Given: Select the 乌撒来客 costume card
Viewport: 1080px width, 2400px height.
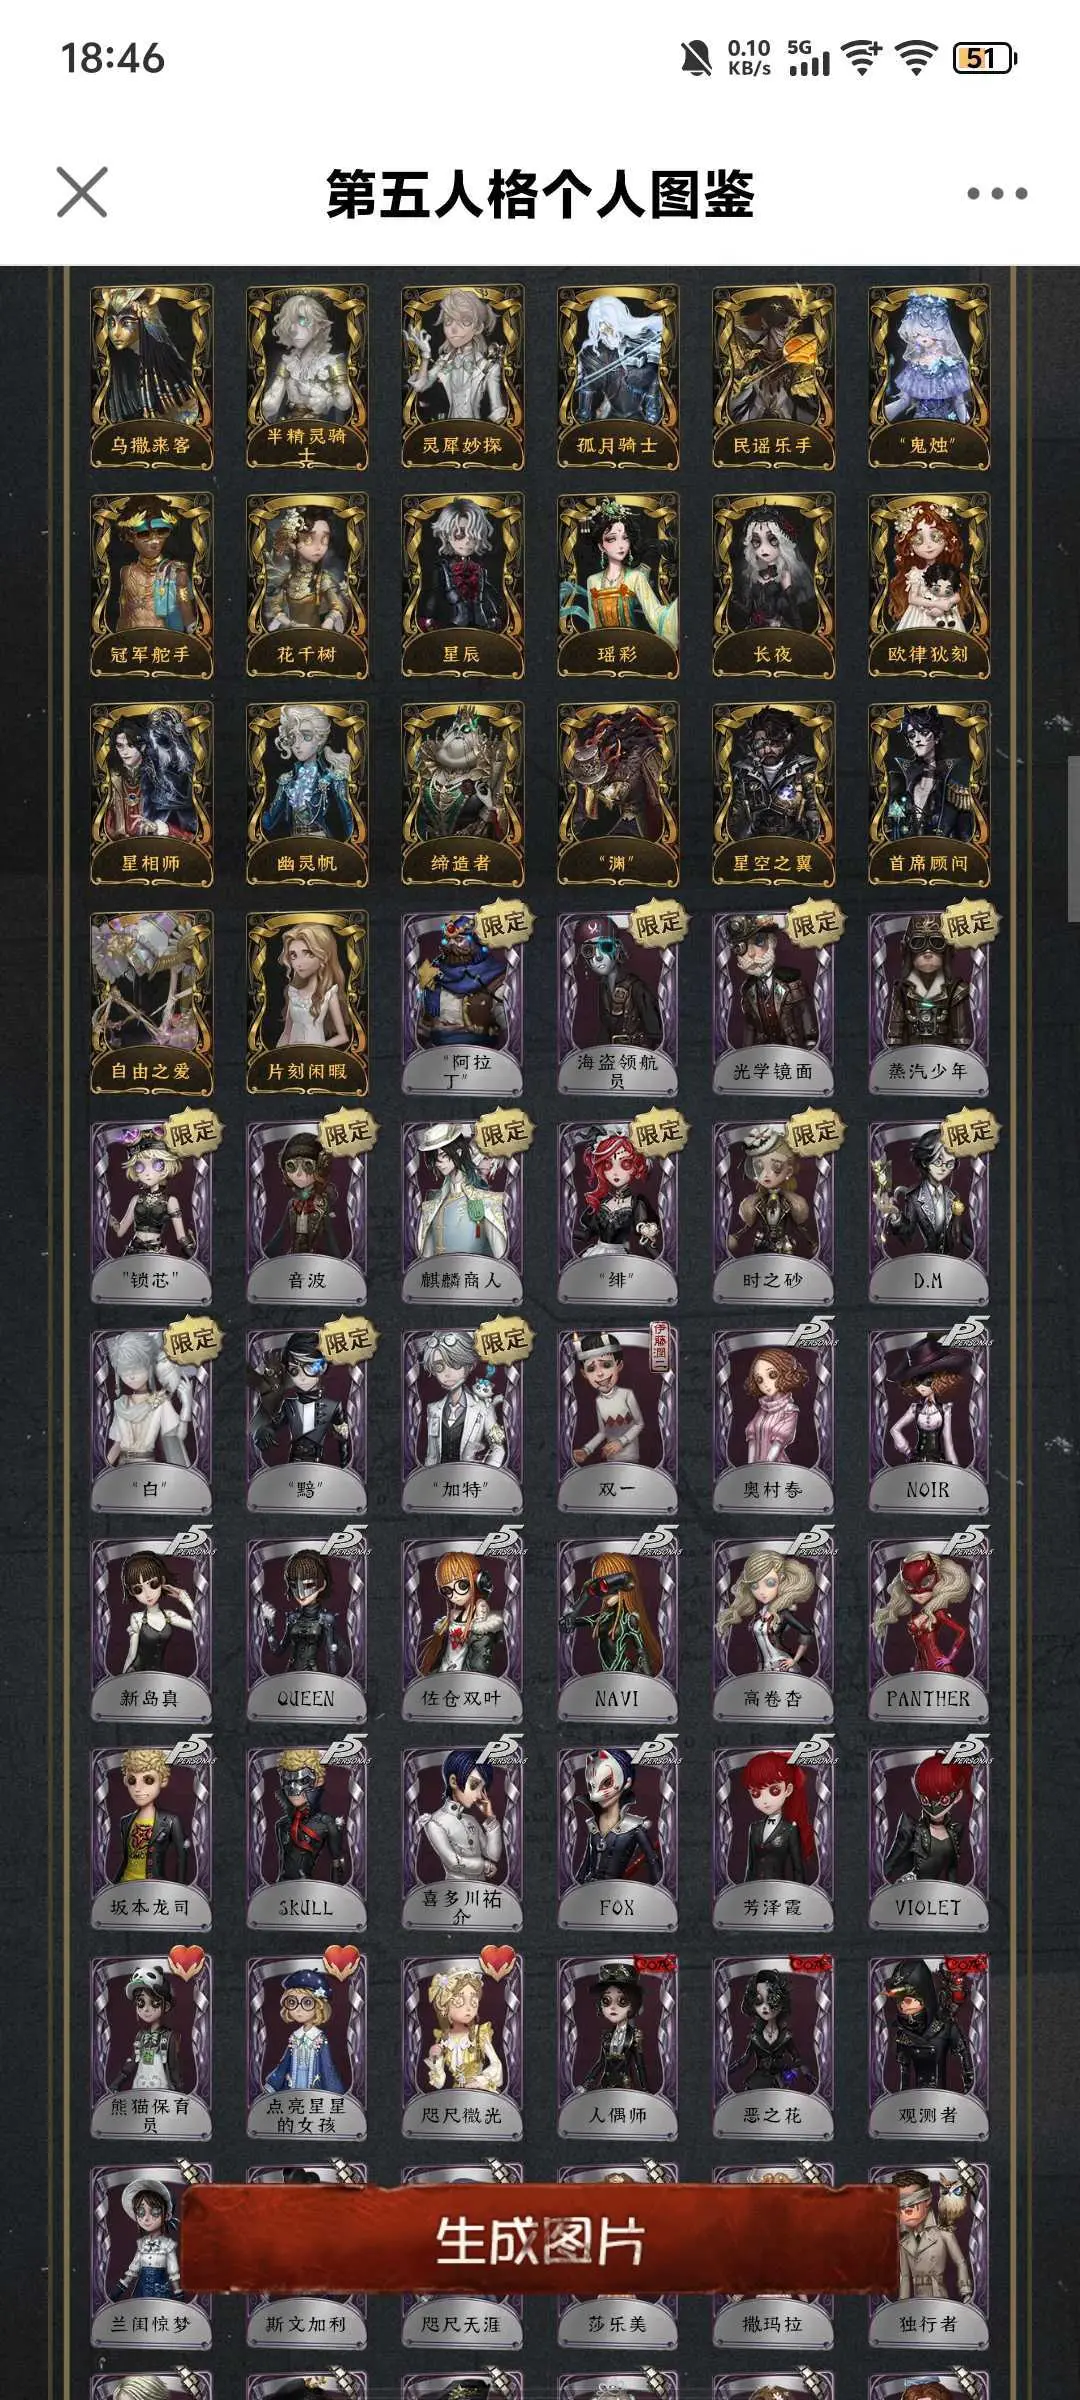Looking at the screenshot, I should point(151,378).
